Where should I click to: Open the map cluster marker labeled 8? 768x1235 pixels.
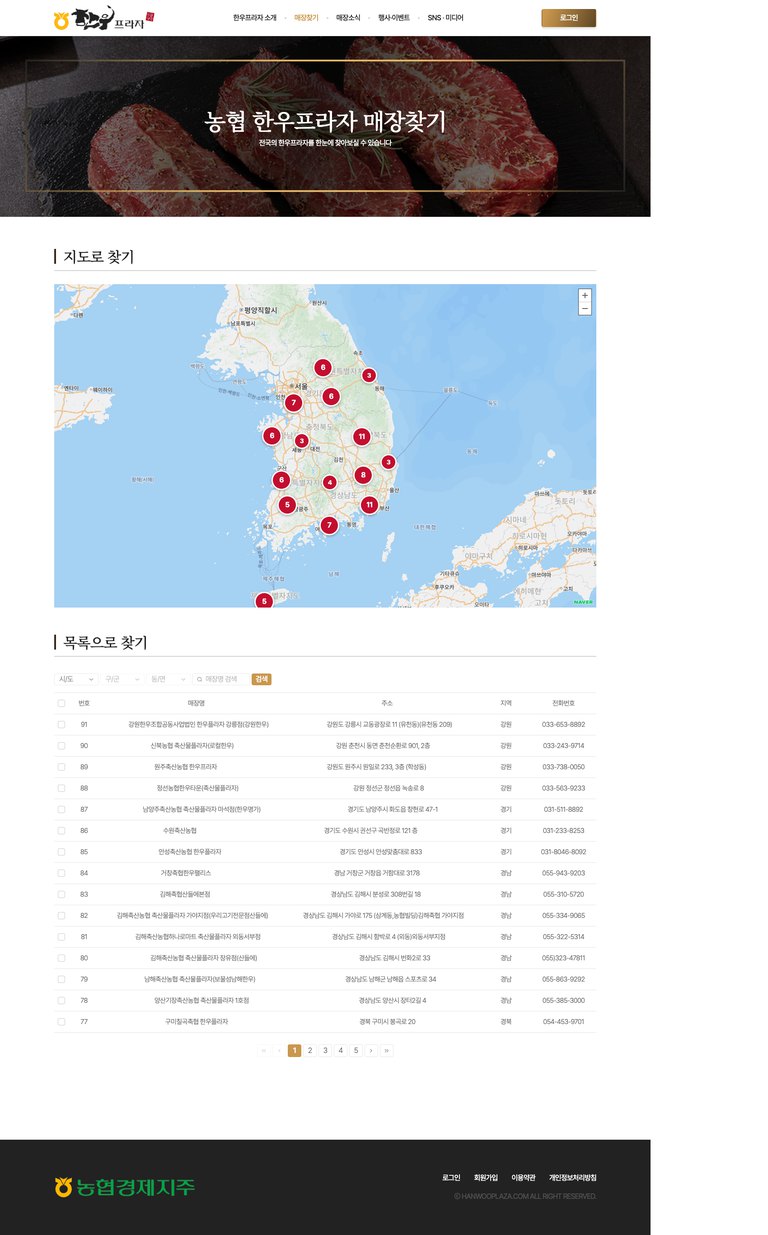click(363, 475)
